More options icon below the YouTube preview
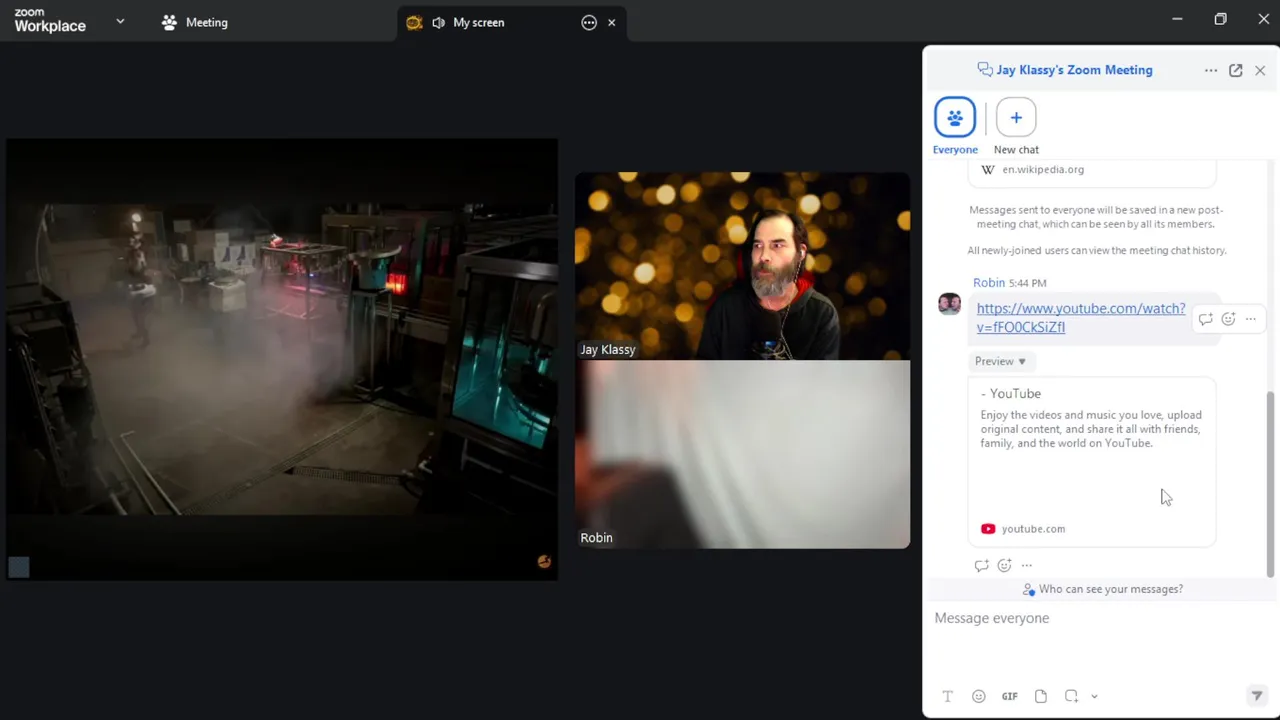This screenshot has height=720, width=1280. coord(1026,565)
